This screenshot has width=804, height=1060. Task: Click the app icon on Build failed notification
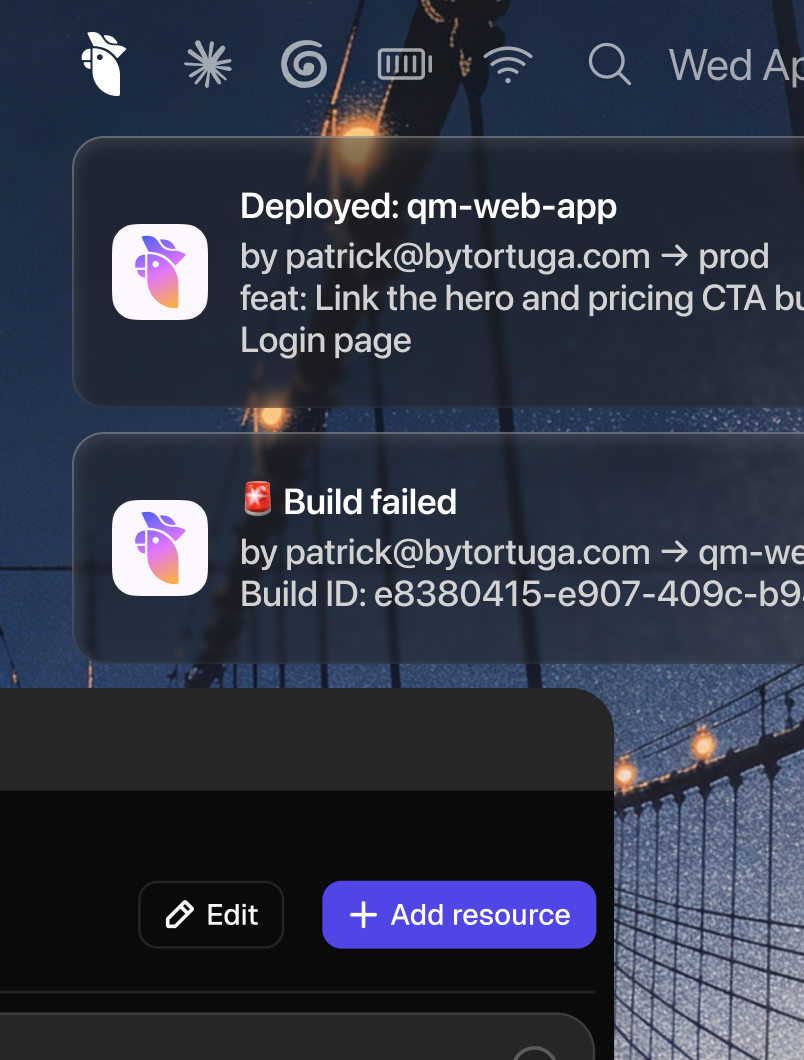click(x=160, y=548)
